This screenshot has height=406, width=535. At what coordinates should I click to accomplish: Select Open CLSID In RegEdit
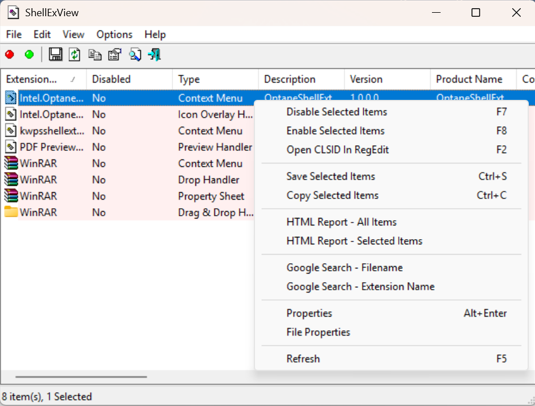click(x=391, y=149)
